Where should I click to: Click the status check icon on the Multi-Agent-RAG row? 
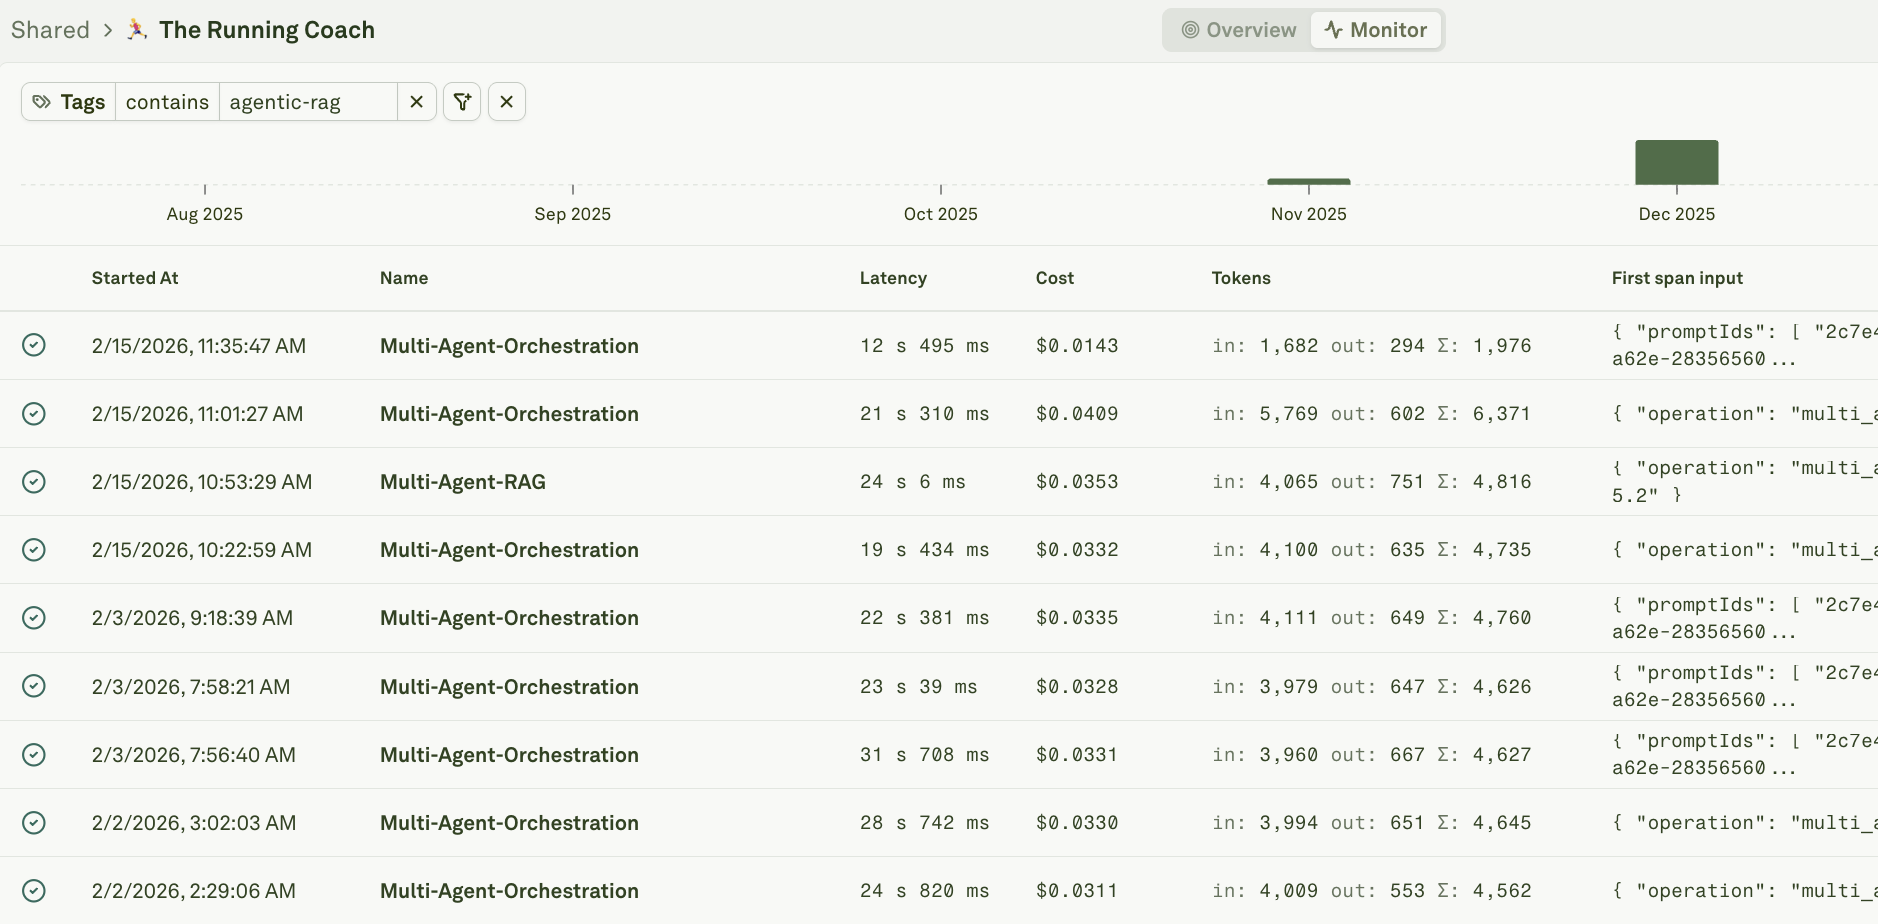coord(34,481)
